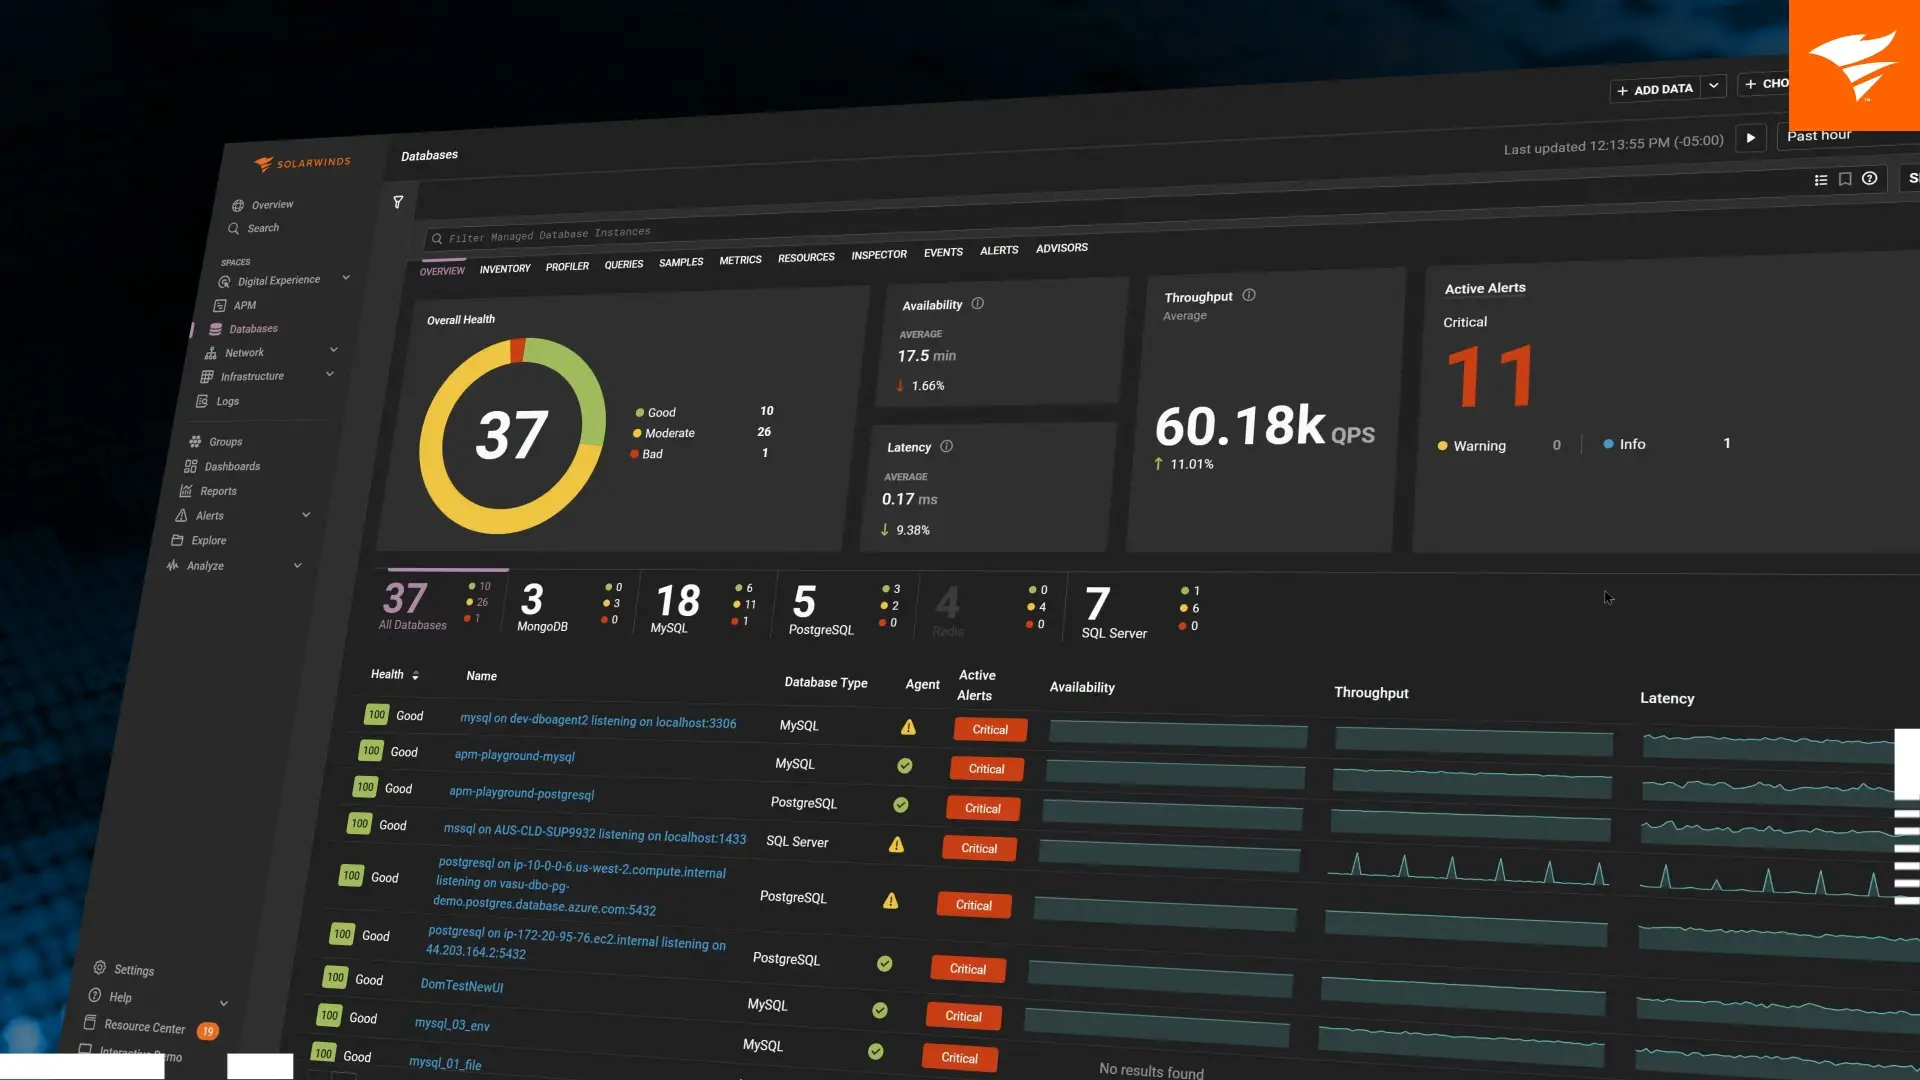Expand the Help chevron in sidebar
Screen dimensions: 1920x1080
click(224, 1003)
